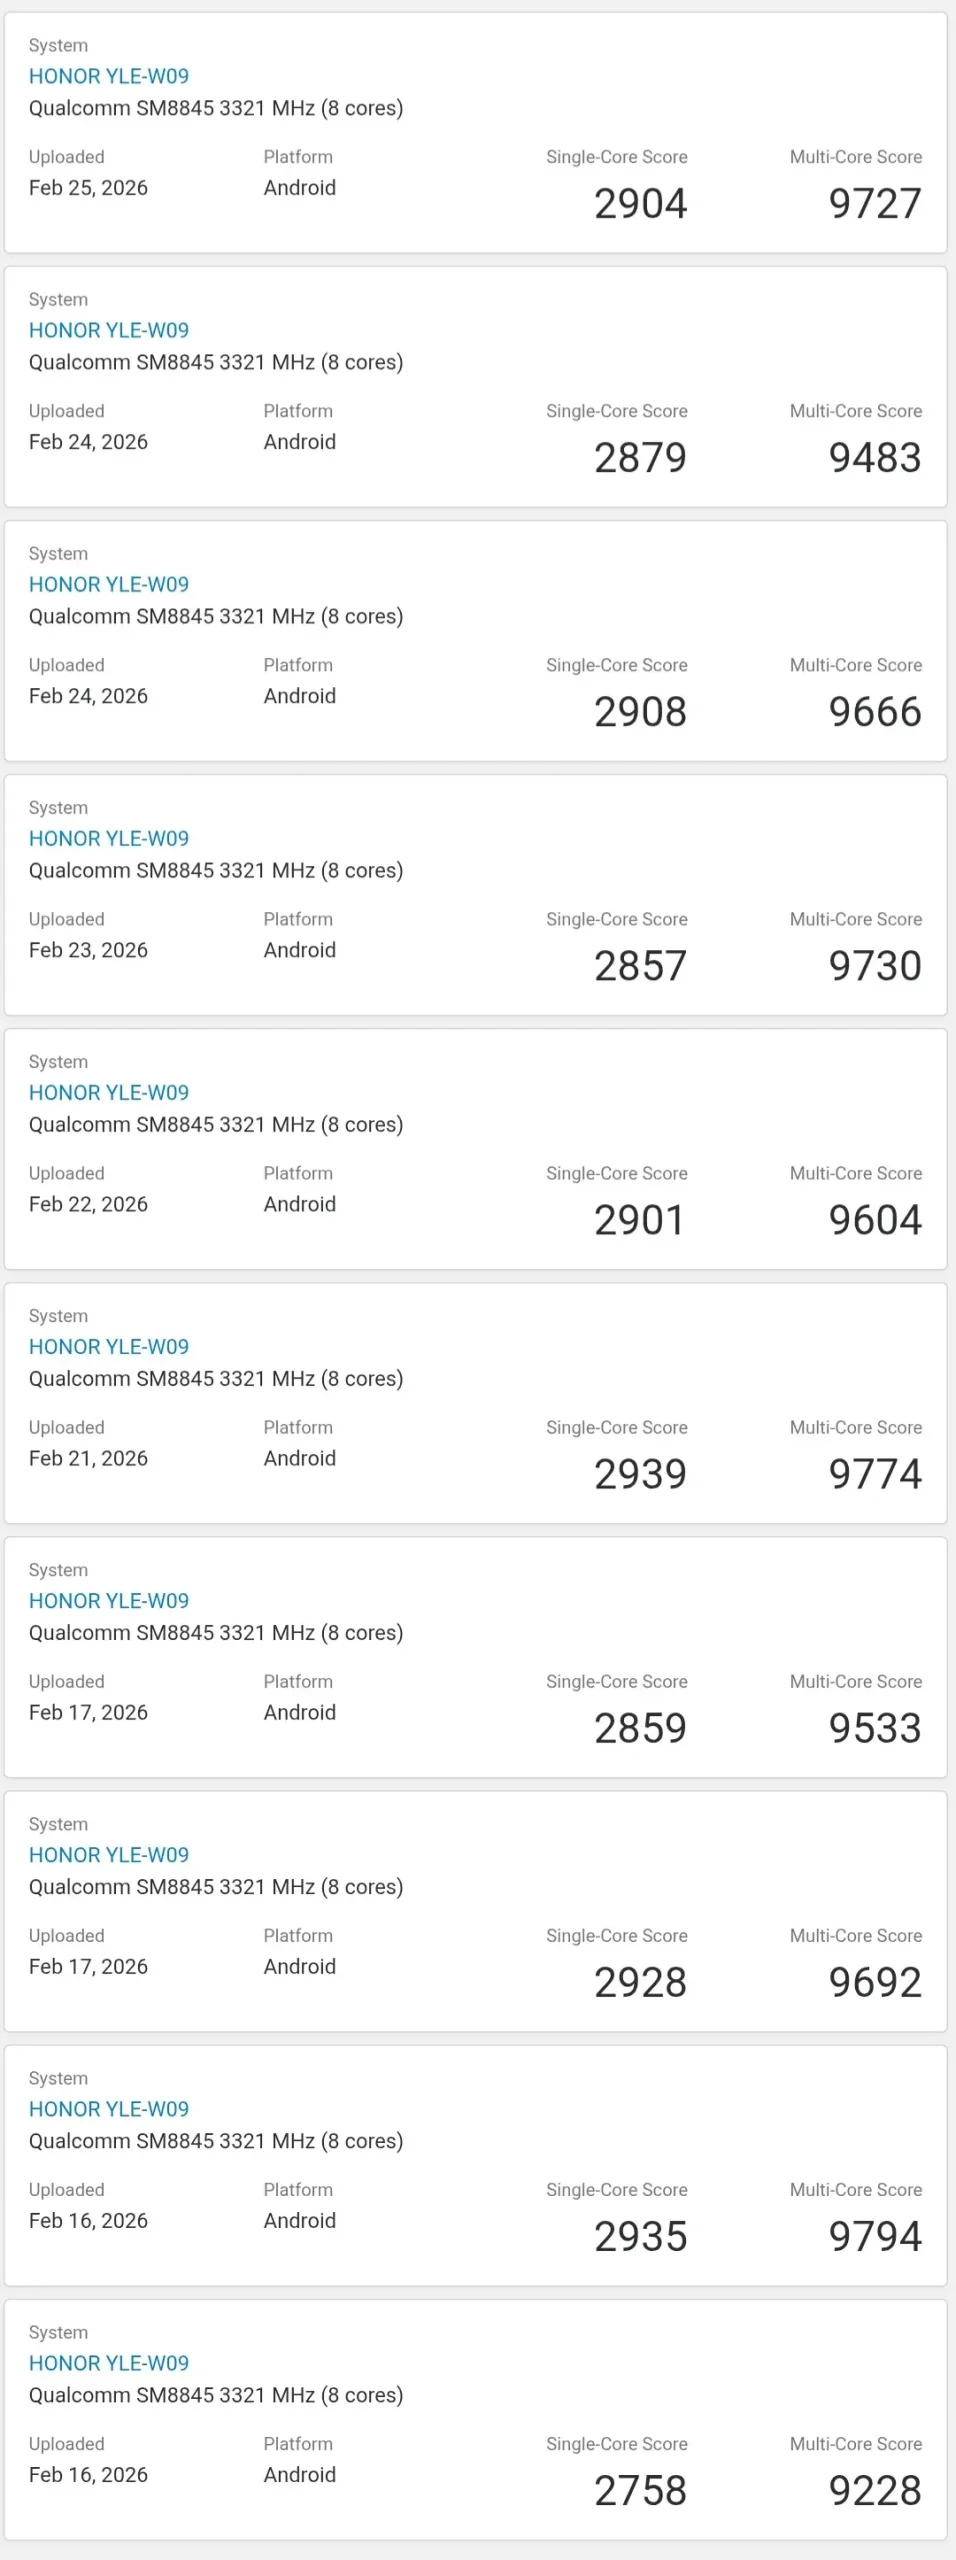Open HONOR YLE-W09 link for the 9483 multi-core result
Viewport: 956px width, 2560px height.
[108, 330]
